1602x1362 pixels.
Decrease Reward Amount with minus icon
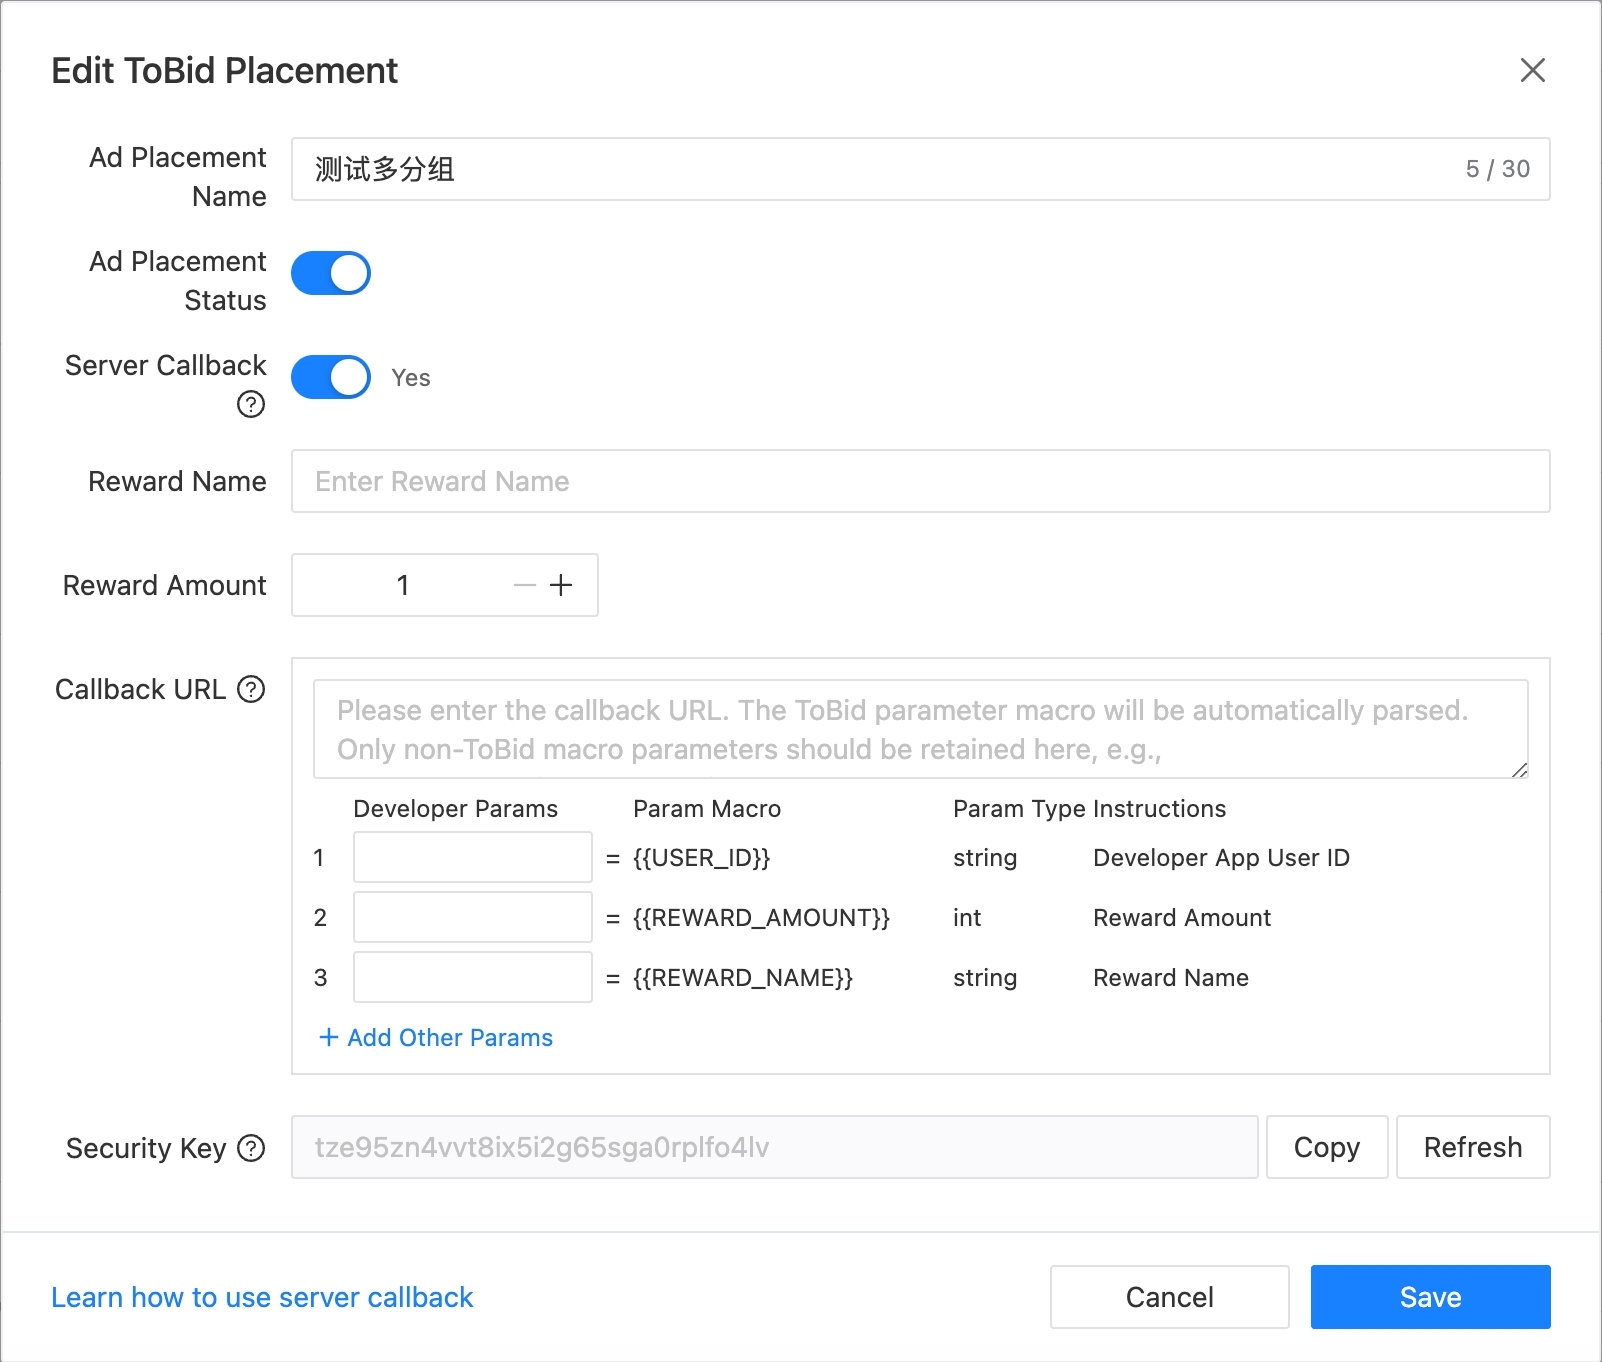pos(524,585)
